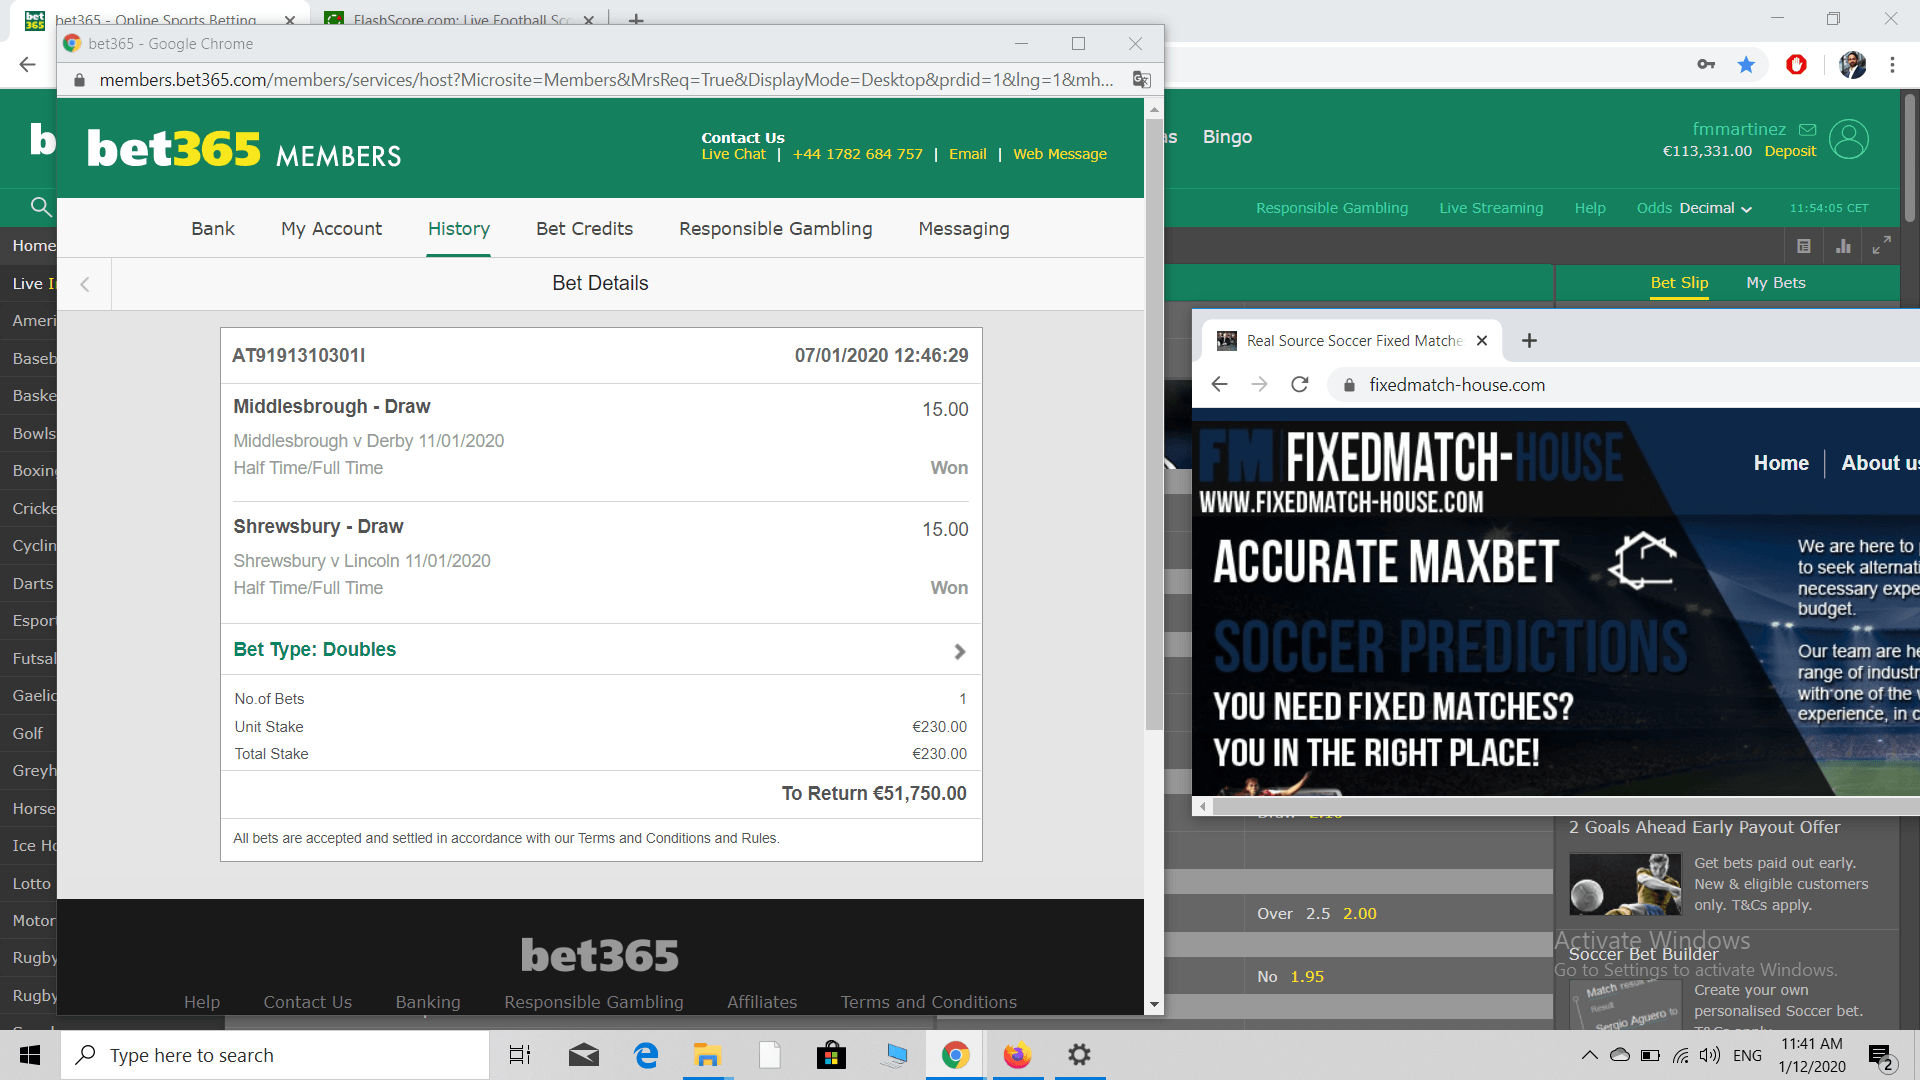The height and width of the screenshot is (1080, 1920).
Task: Go back using the Bet Details chevron
Action: coord(85,284)
